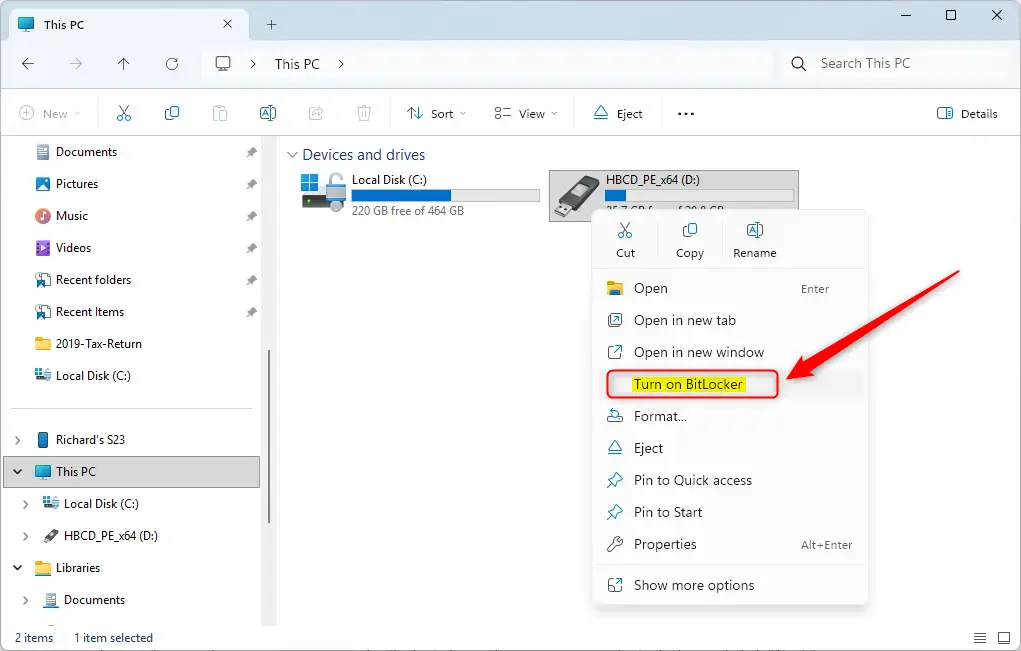Open Music in sidebar

[71, 215]
